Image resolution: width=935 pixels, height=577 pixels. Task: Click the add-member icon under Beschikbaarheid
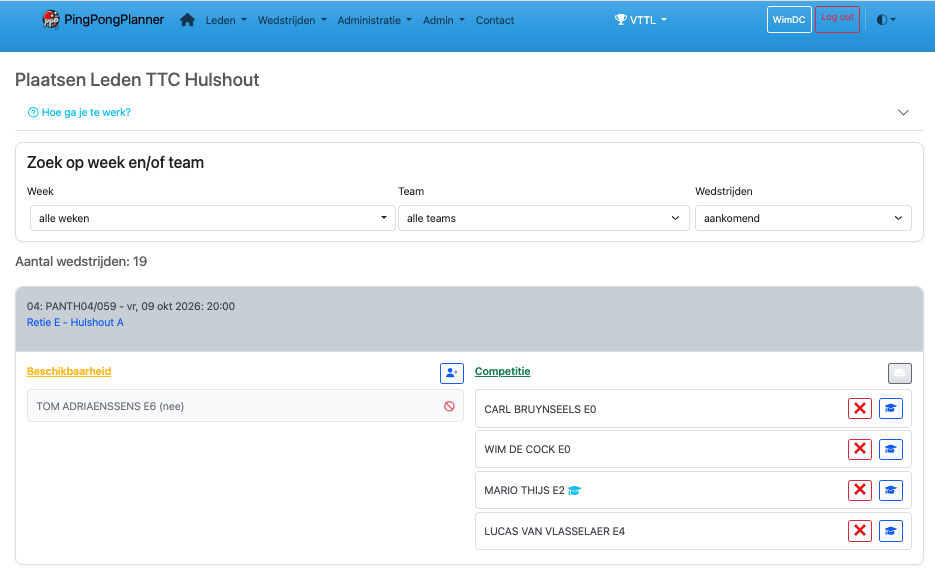[x=451, y=373]
